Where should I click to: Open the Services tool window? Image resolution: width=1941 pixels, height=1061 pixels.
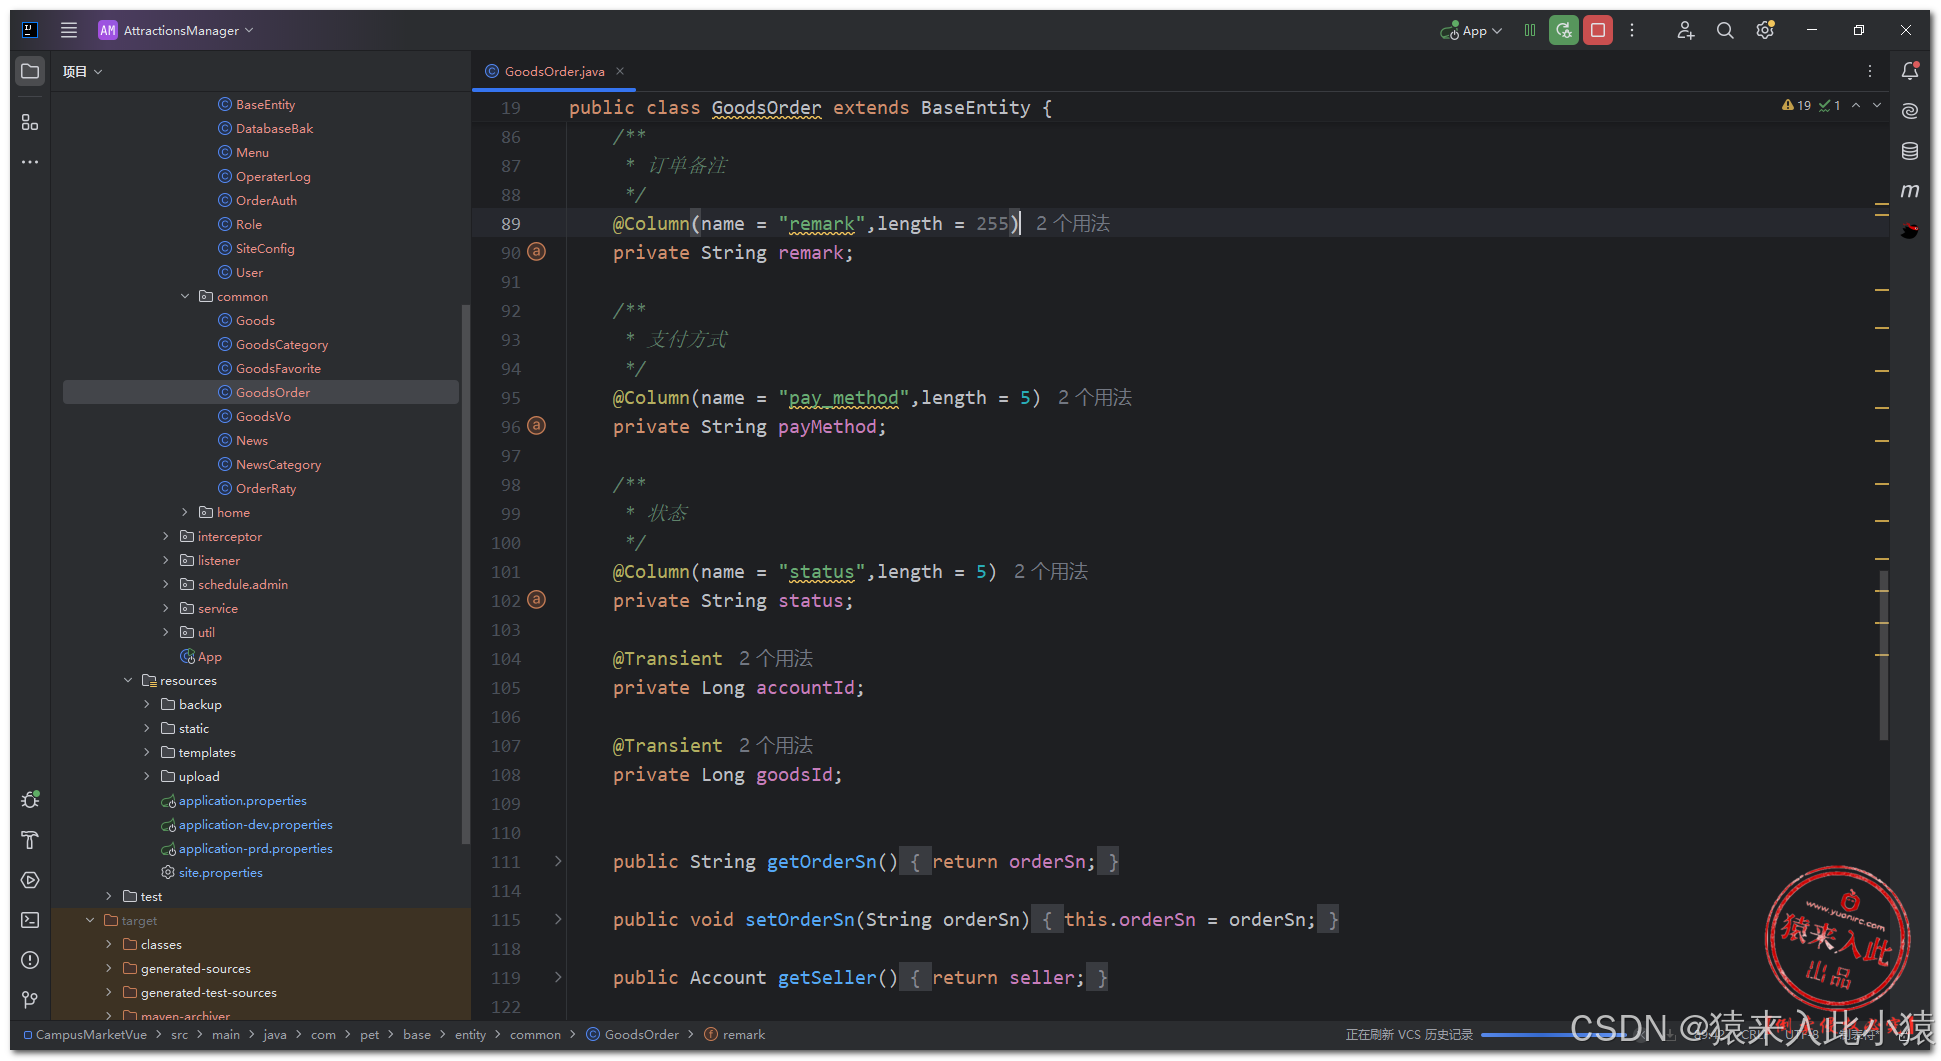pos(30,880)
